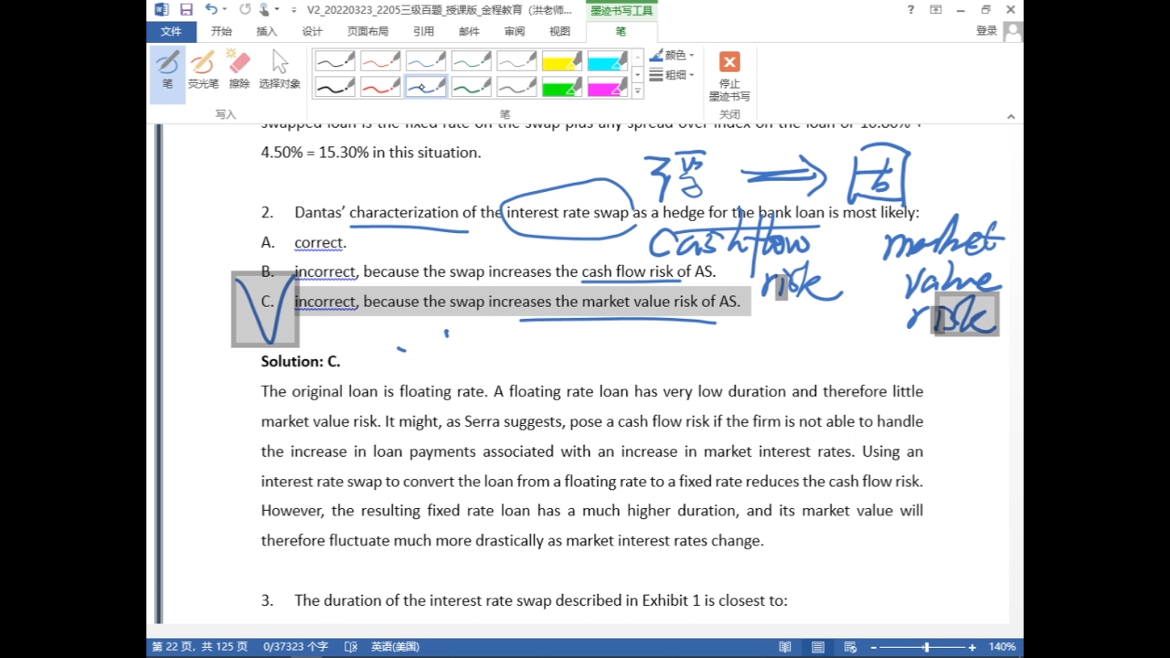
Task: Select the Highlighter (荧光笔) tool
Action: 203,71
